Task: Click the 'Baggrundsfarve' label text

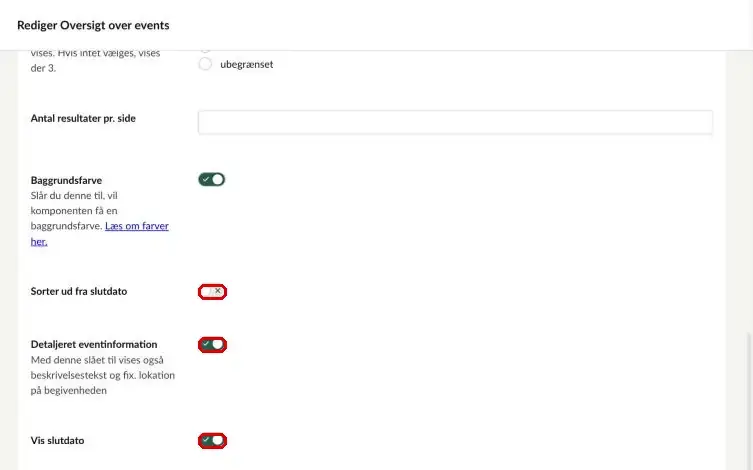Action: pos(66,180)
